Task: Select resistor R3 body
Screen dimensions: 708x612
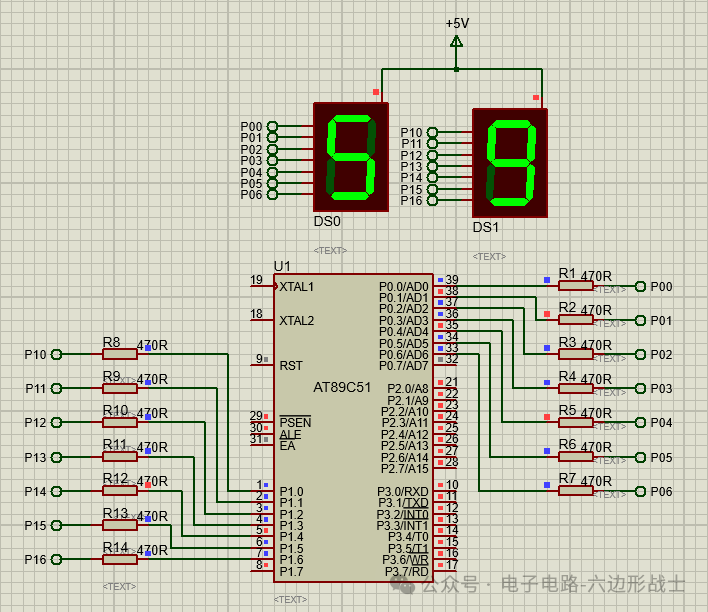Action: click(575, 354)
